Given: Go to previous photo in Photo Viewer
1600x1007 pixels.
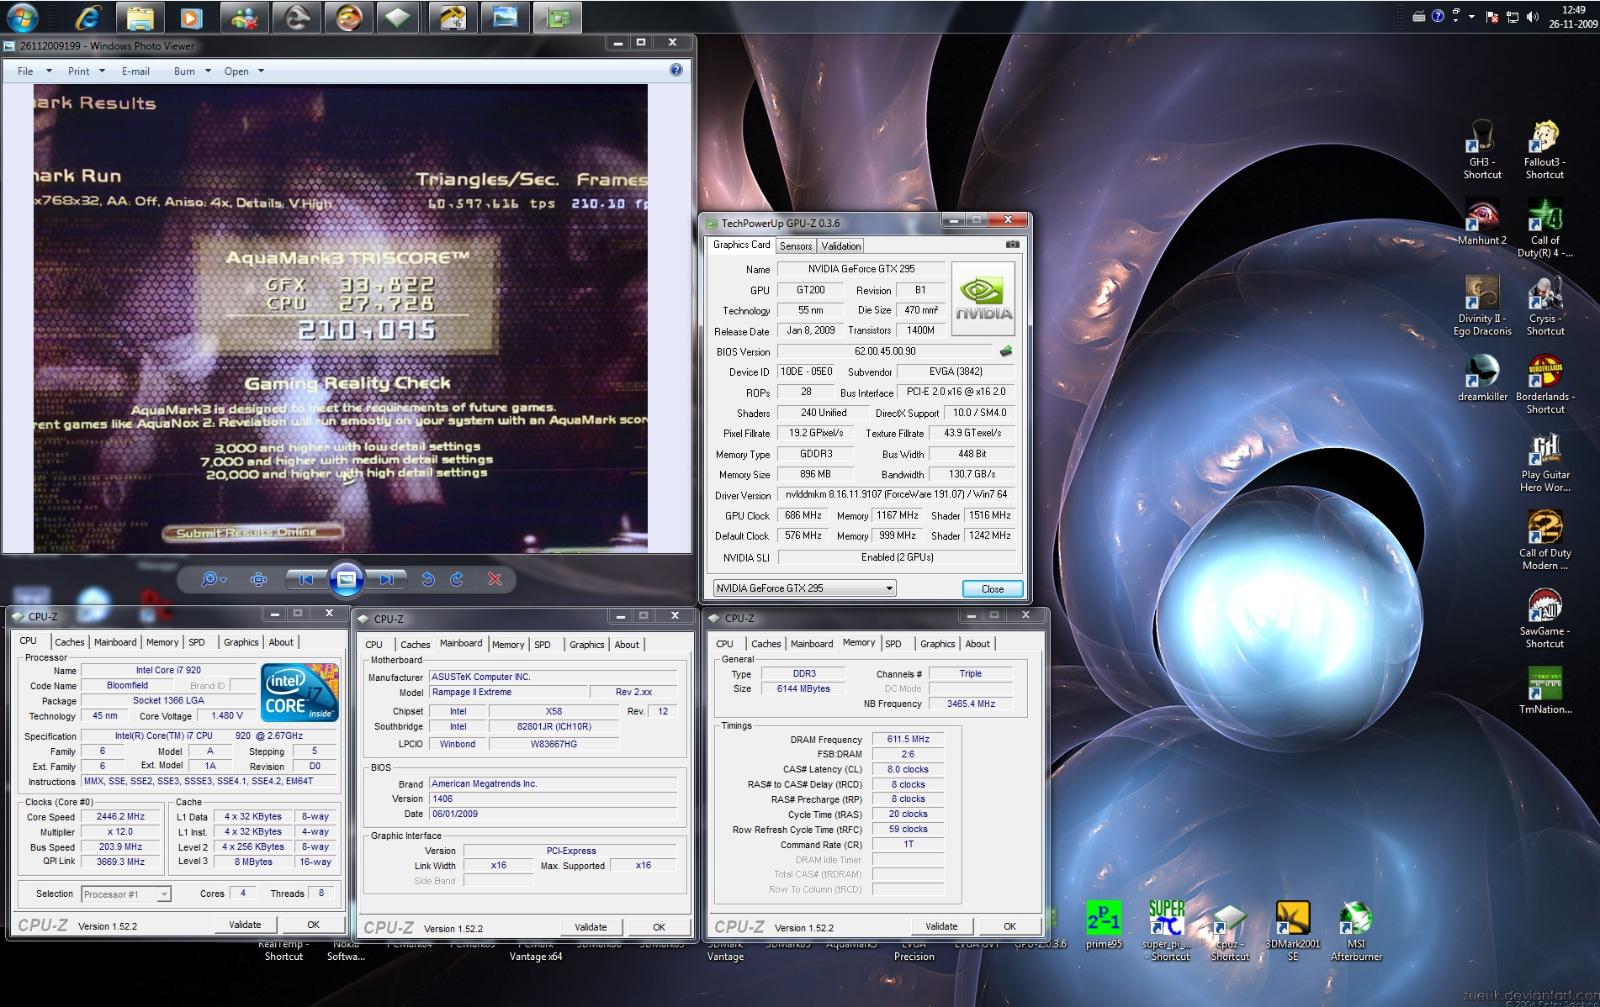Looking at the screenshot, I should point(305,579).
